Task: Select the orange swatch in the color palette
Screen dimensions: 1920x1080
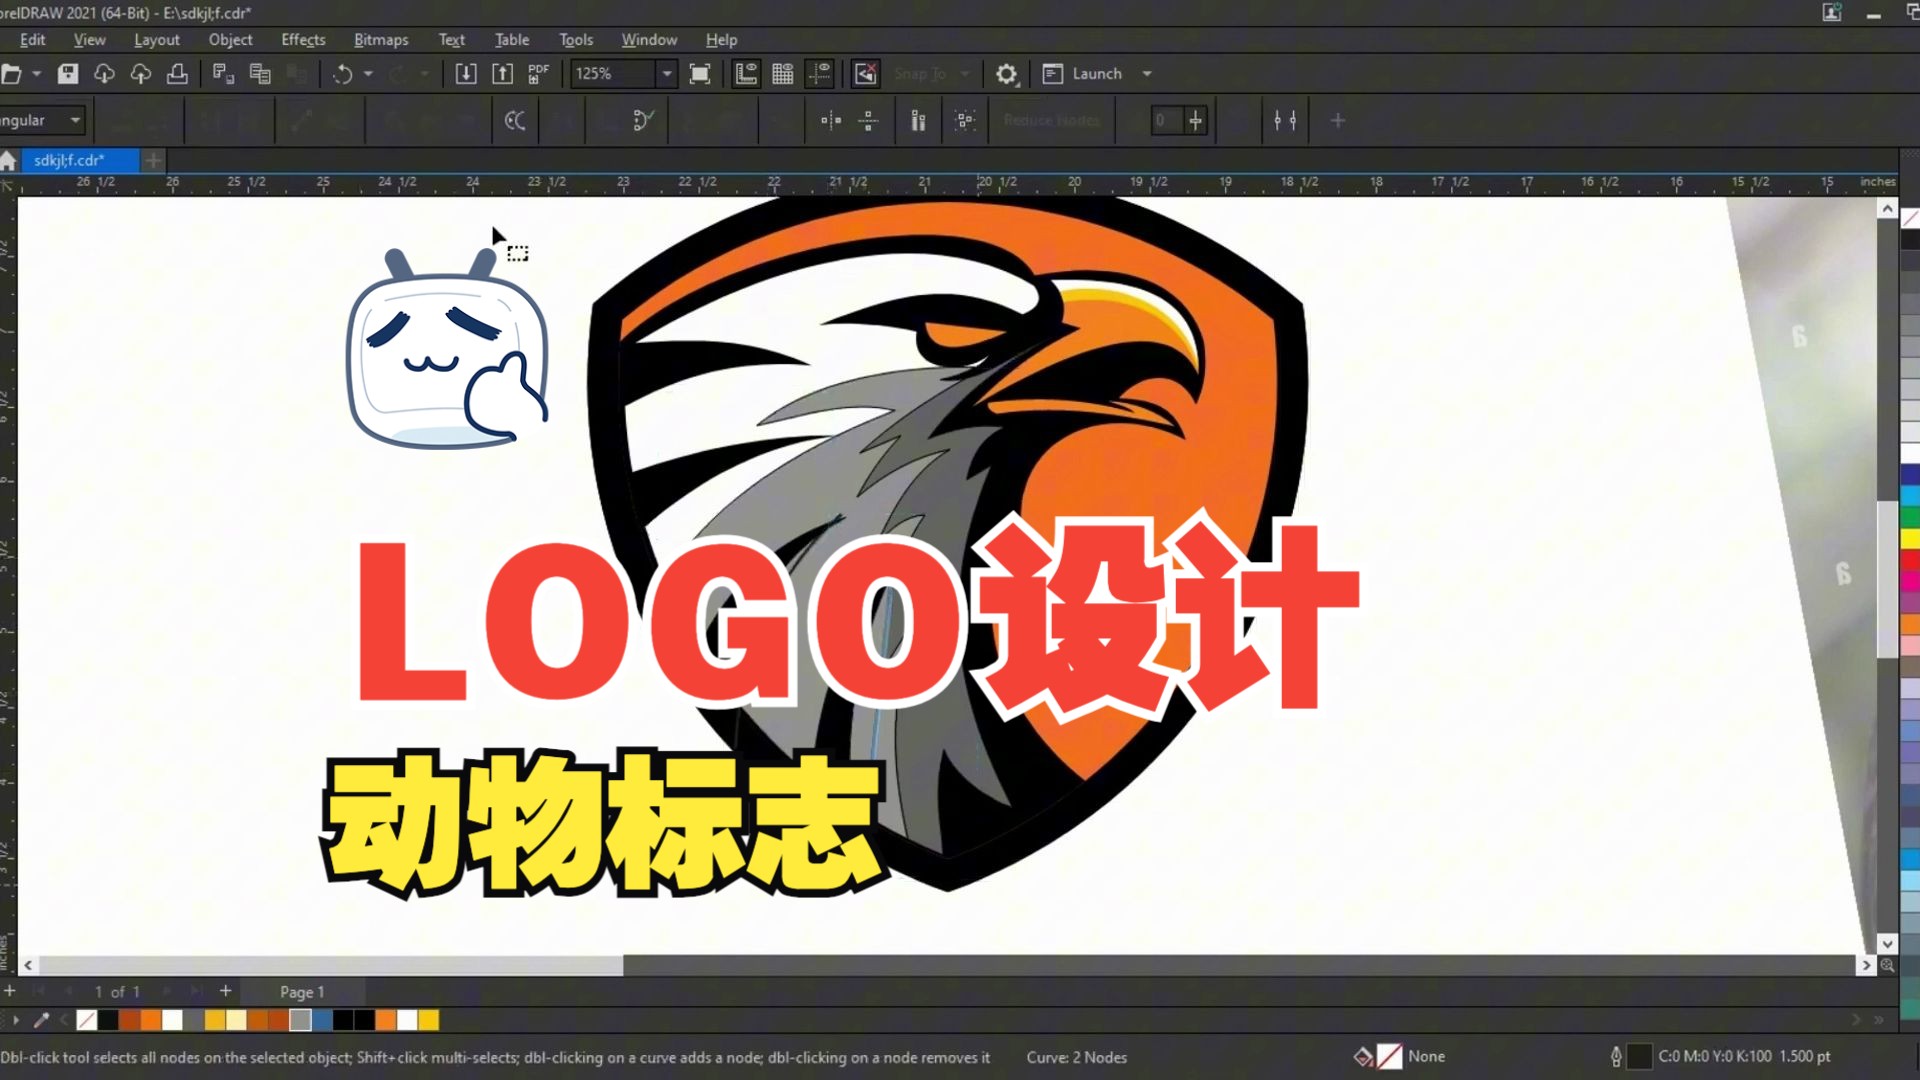Action: point(152,1019)
